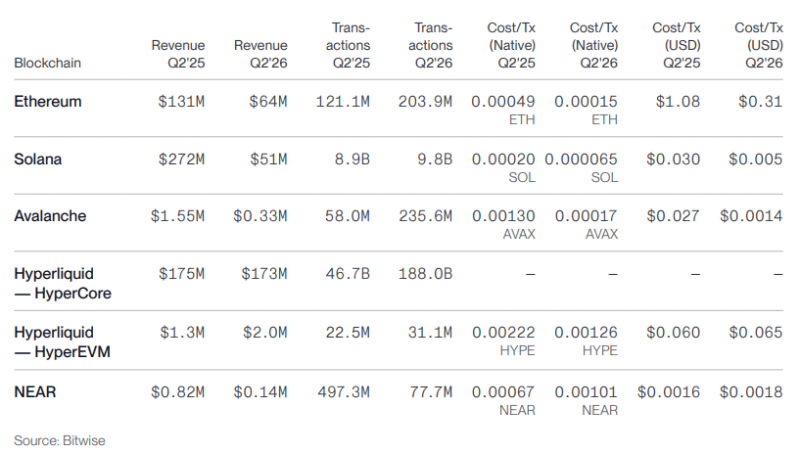The image size is (800, 454).
Task: Click Hyperliquid — HyperCore row label
Action: click(62, 283)
